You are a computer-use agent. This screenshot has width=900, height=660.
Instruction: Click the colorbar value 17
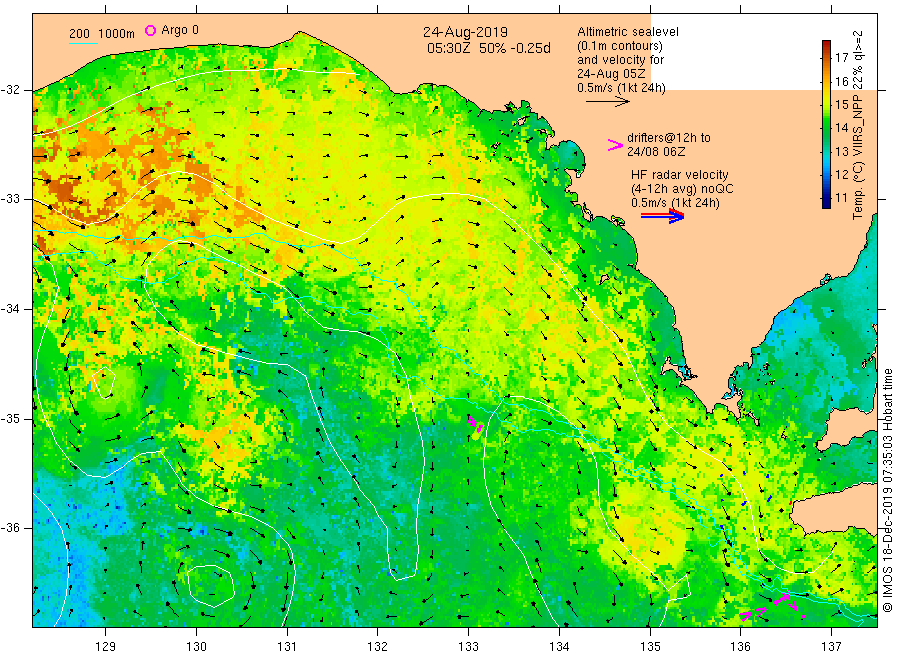(x=841, y=57)
